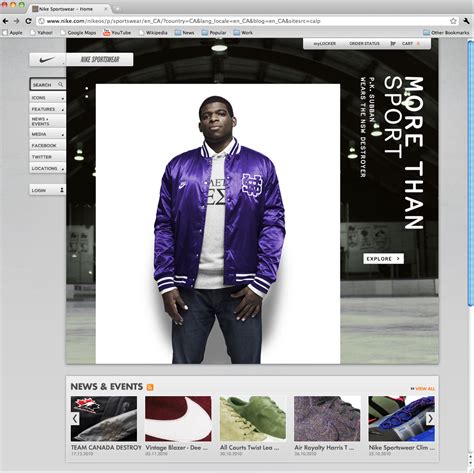Open the News + Events sidebar item

48,121
